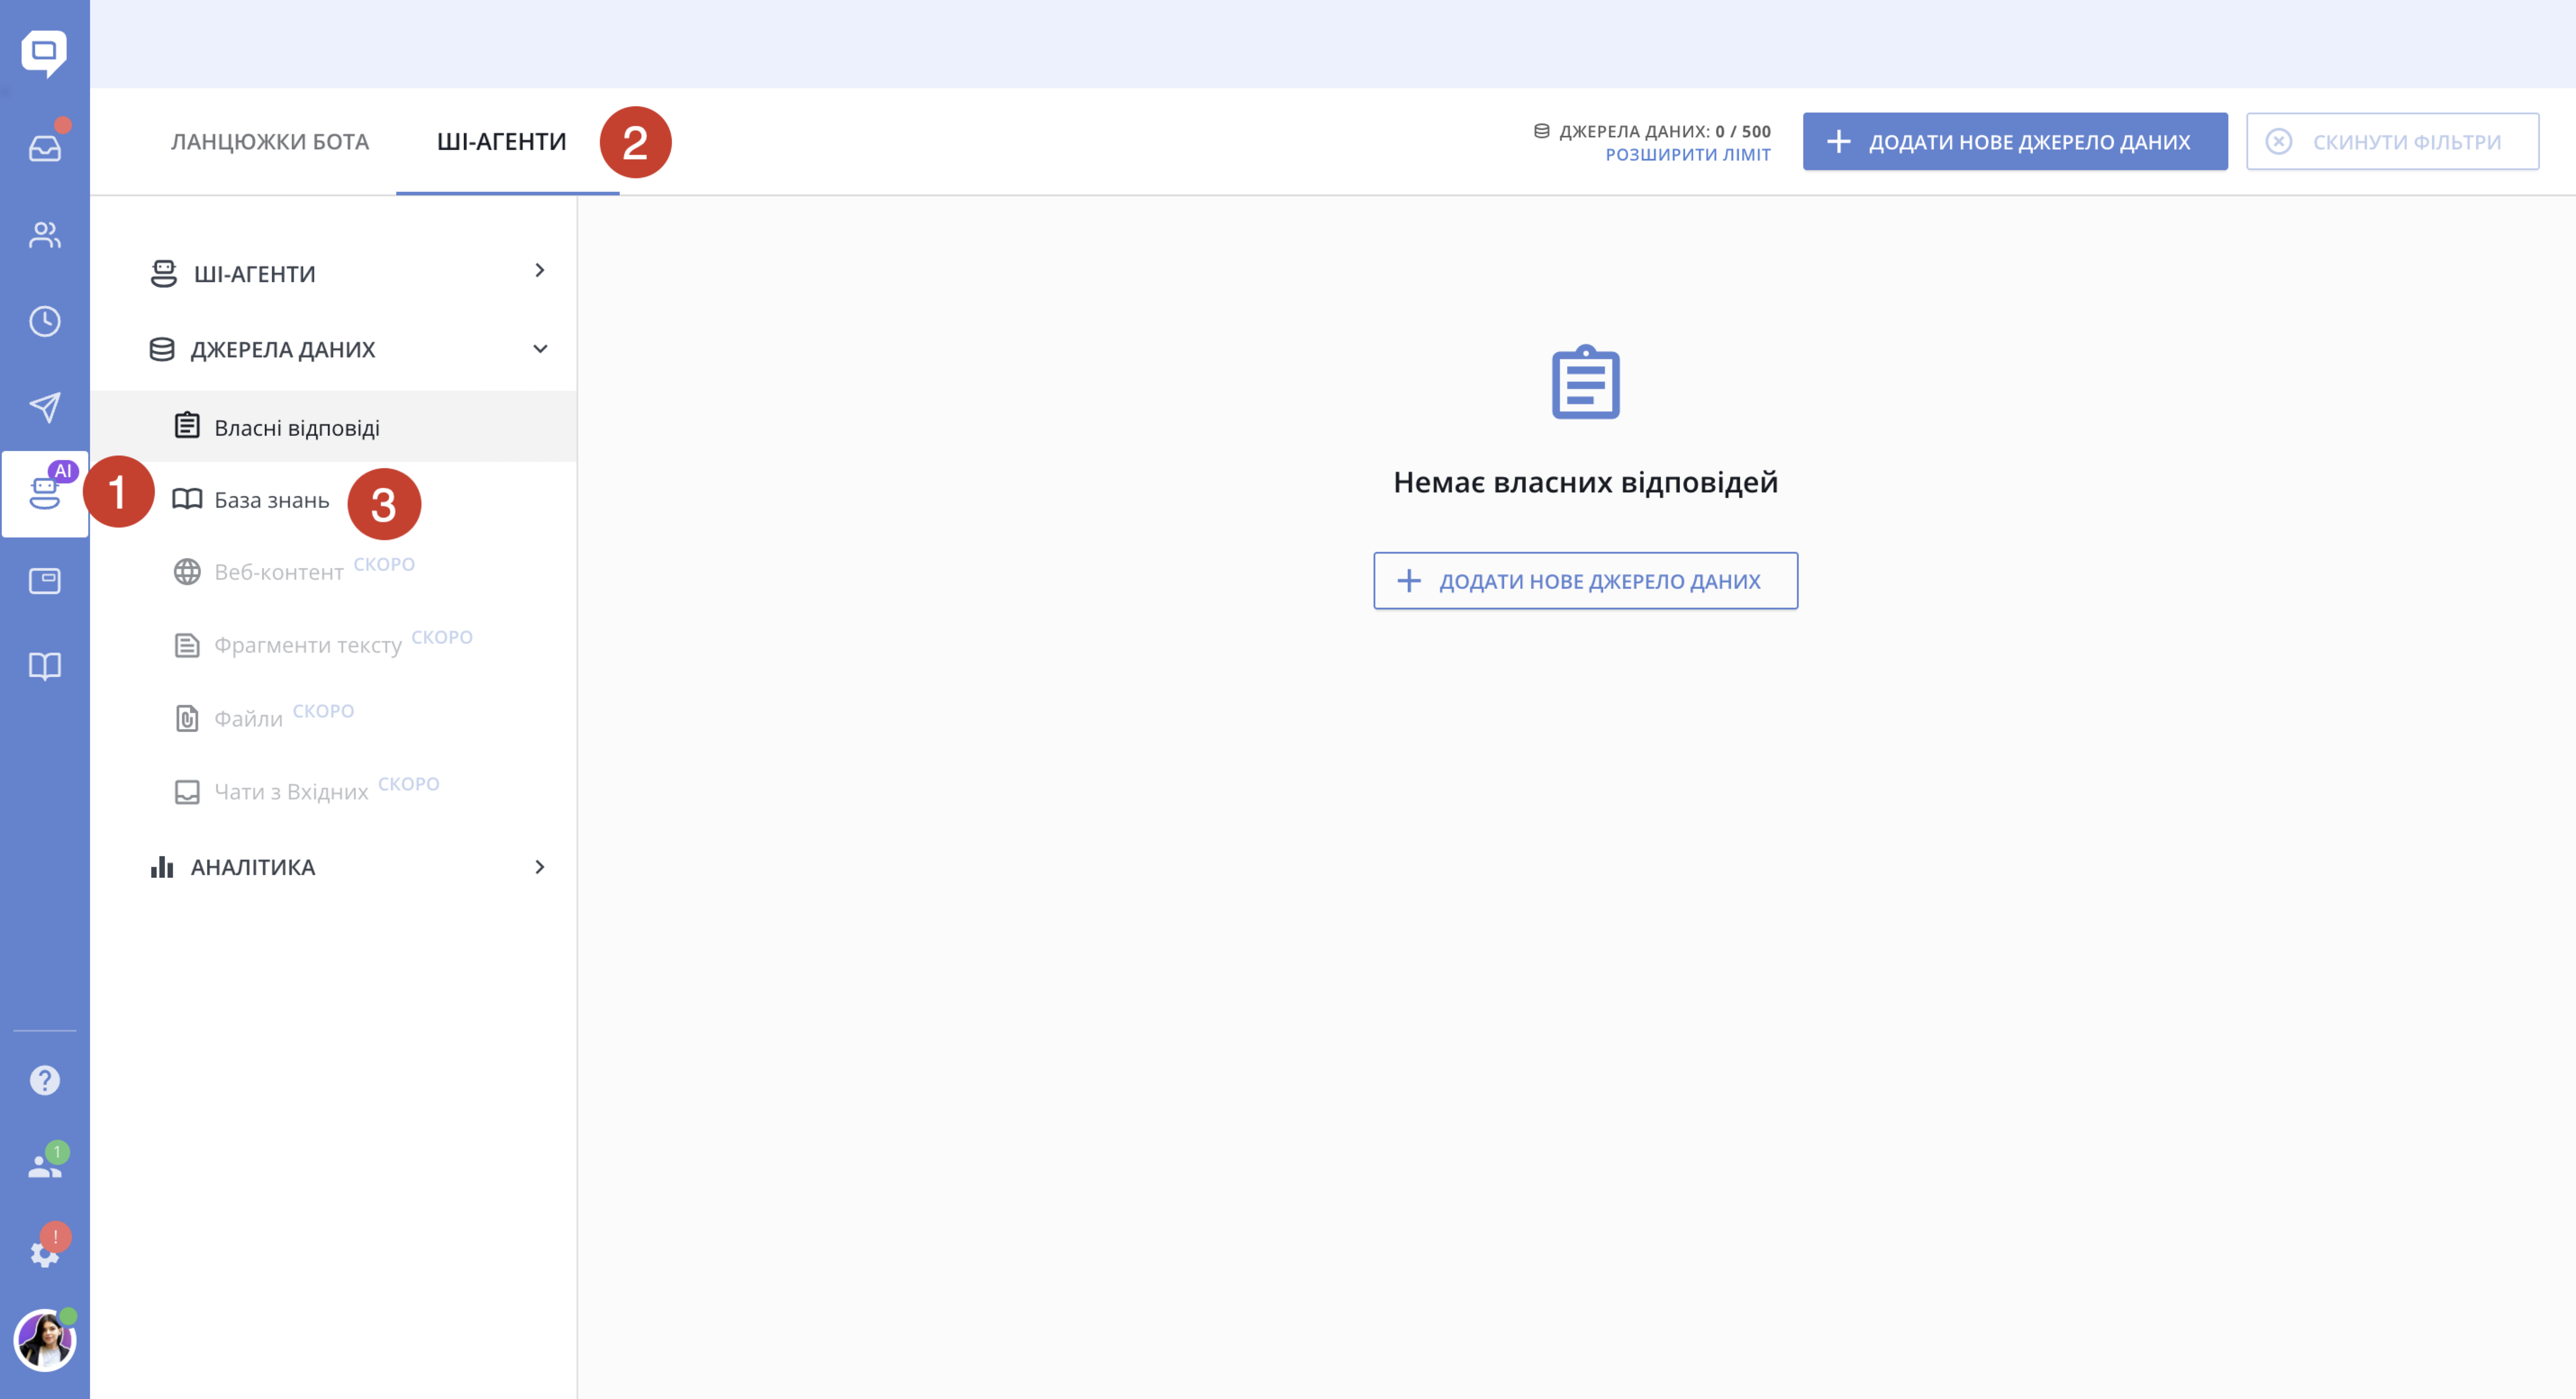Open the Власні відповіді item
Image resolution: width=2576 pixels, height=1399 pixels.
pos(334,427)
